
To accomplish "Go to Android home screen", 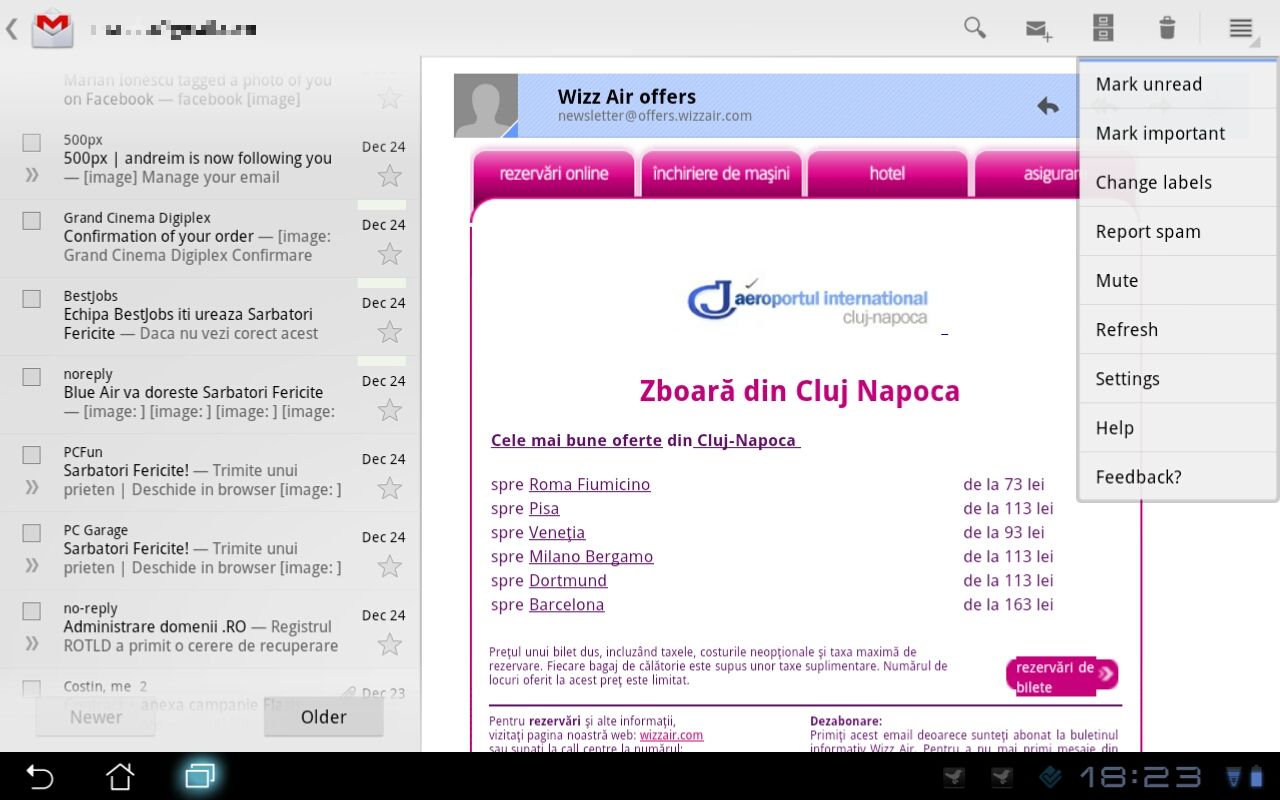I will (x=120, y=776).
